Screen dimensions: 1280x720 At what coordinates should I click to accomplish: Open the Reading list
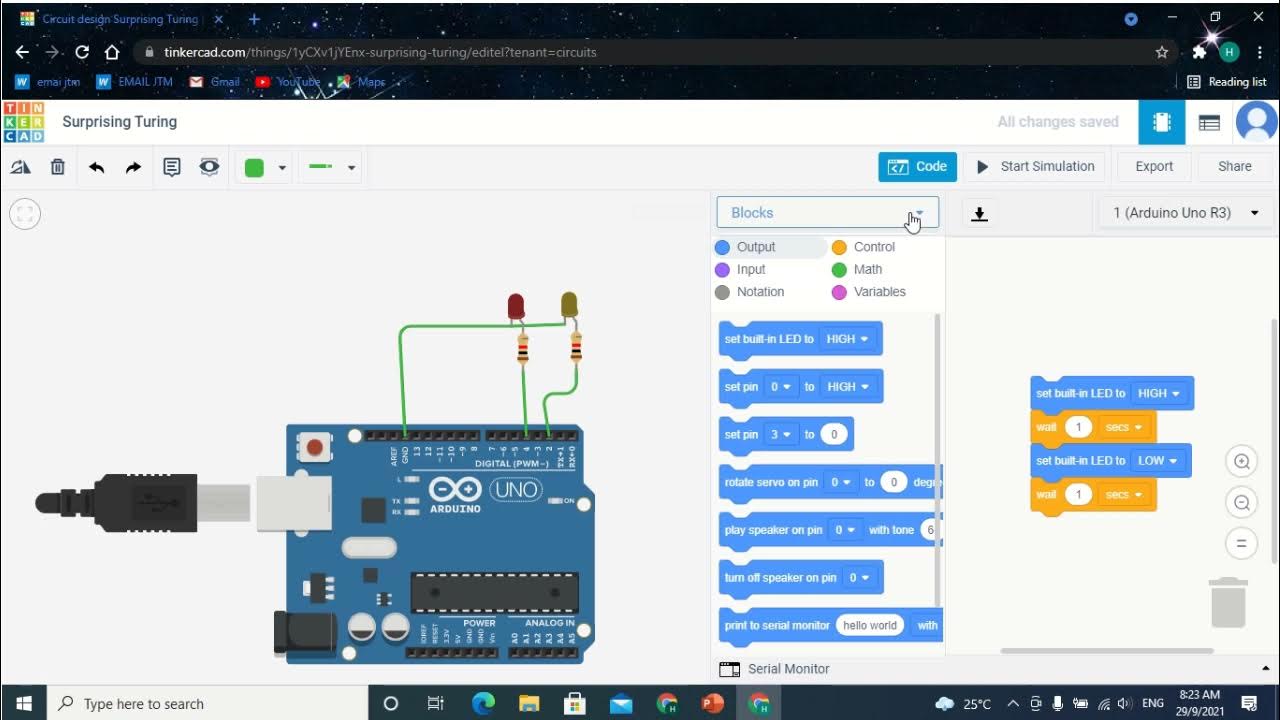click(x=1226, y=82)
